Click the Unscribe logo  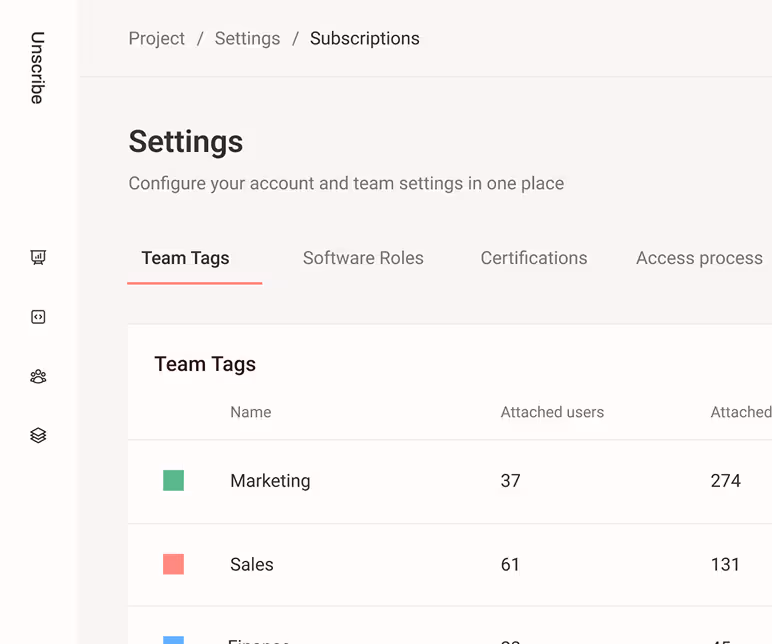tap(37, 68)
